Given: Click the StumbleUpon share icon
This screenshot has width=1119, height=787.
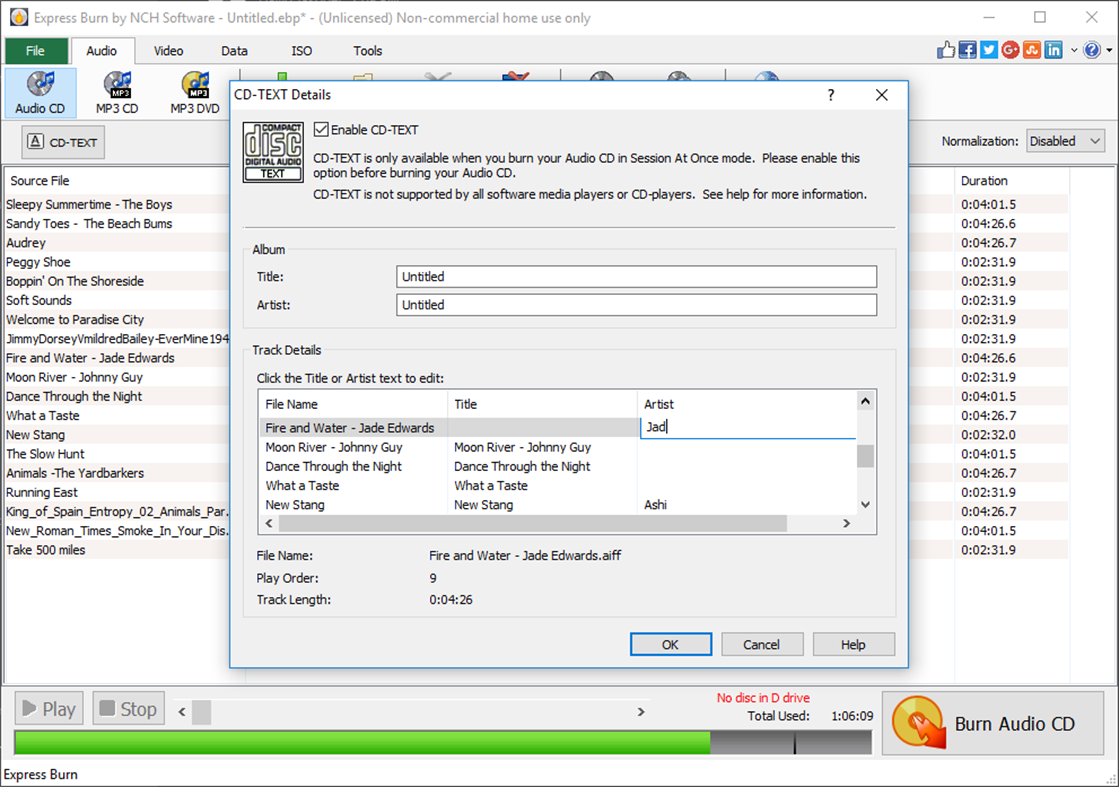Looking at the screenshot, I should 1031,49.
